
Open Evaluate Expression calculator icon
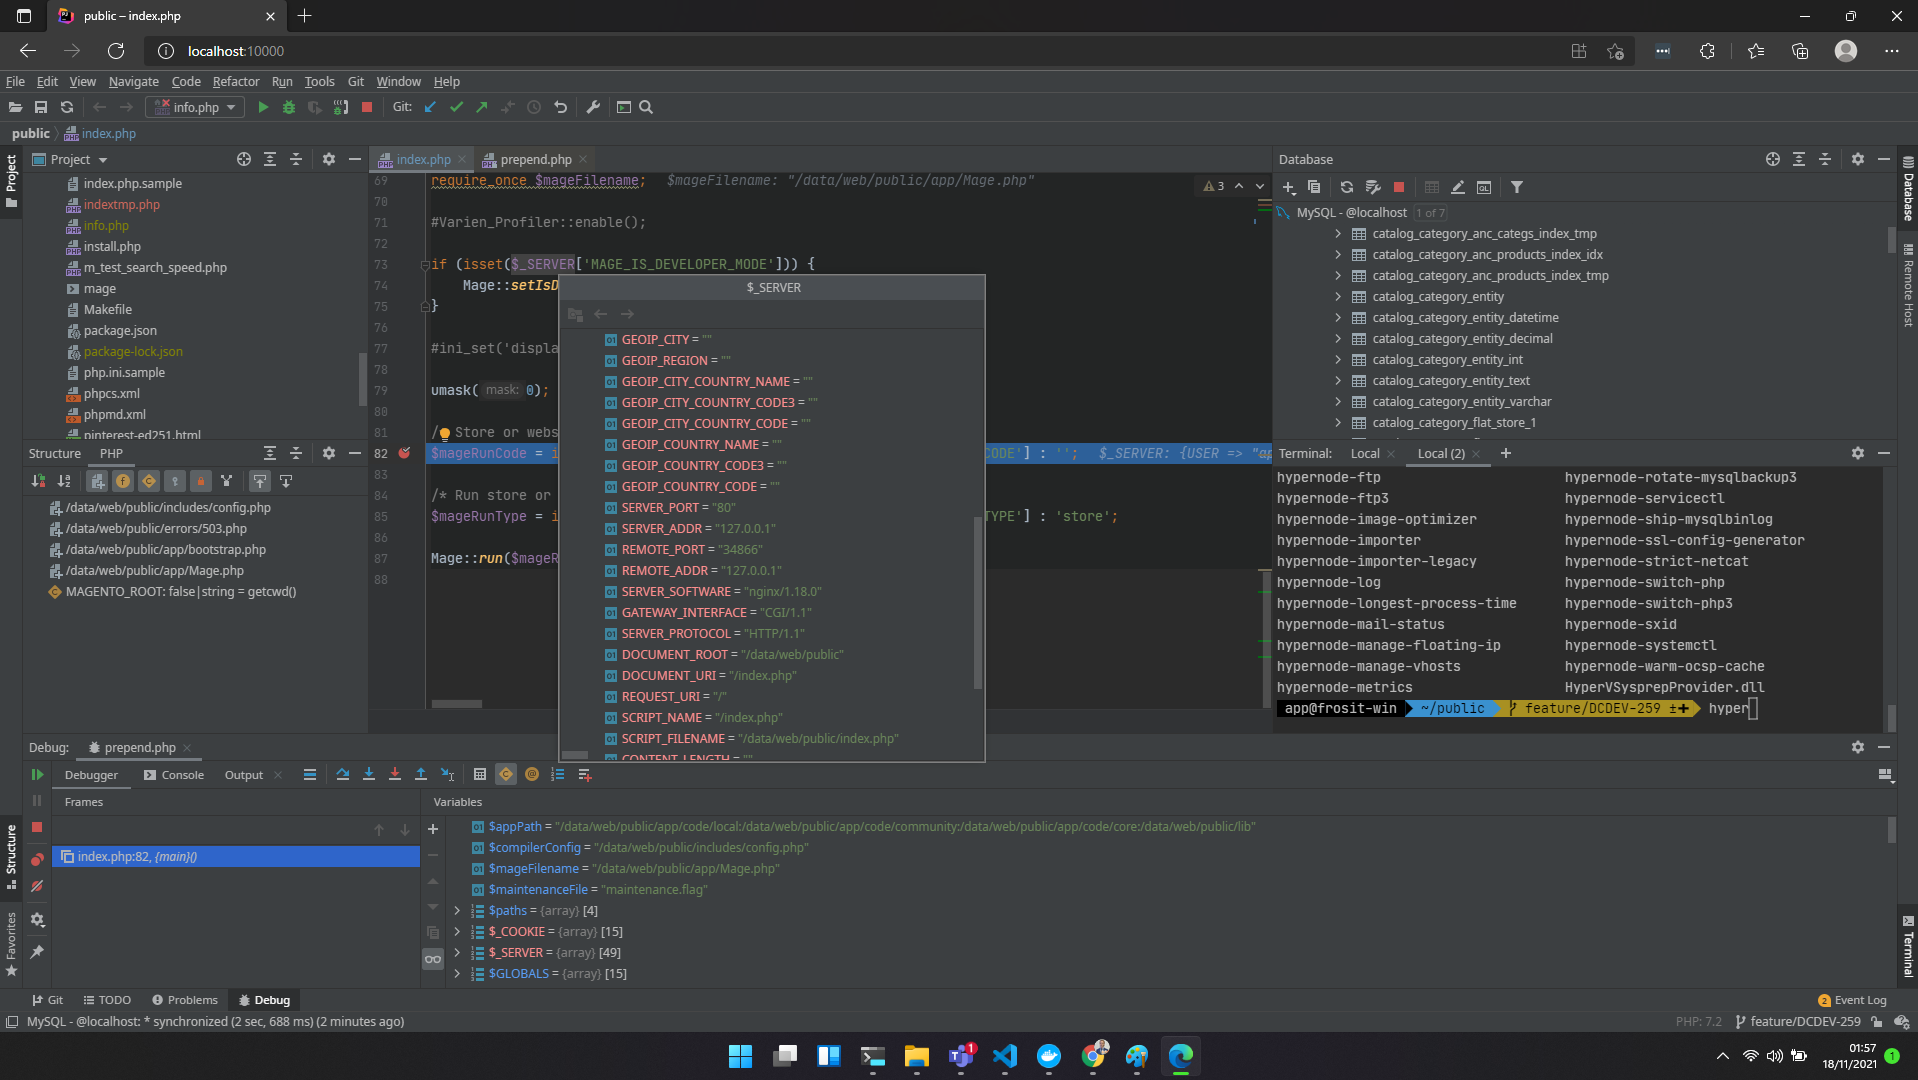pyautogui.click(x=480, y=774)
